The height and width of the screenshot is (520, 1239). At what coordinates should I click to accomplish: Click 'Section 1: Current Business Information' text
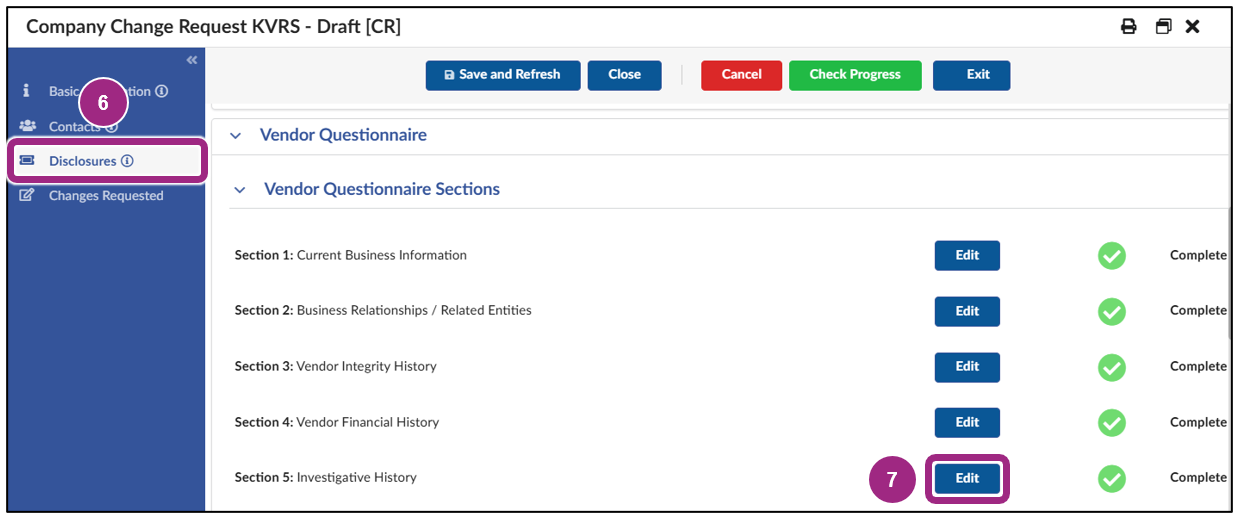[x=351, y=255]
